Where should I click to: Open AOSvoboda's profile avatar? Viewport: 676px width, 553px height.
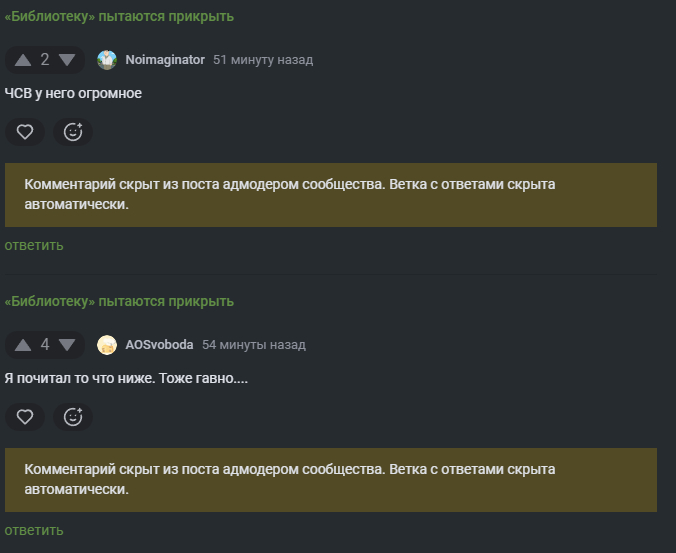tap(107, 345)
